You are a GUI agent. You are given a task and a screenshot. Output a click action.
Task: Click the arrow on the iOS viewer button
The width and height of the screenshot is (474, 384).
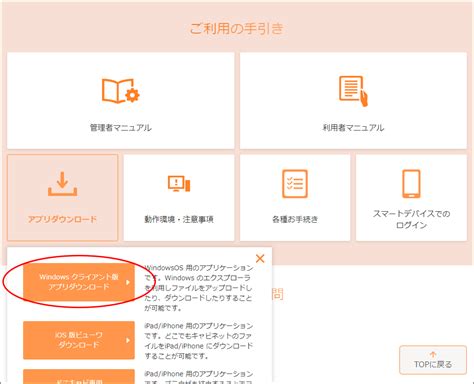tap(128, 340)
